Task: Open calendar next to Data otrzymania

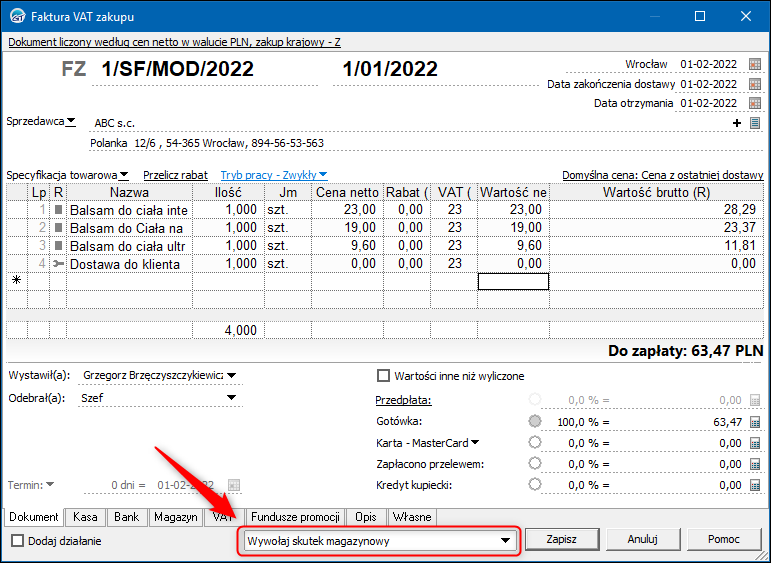Action: [755, 103]
